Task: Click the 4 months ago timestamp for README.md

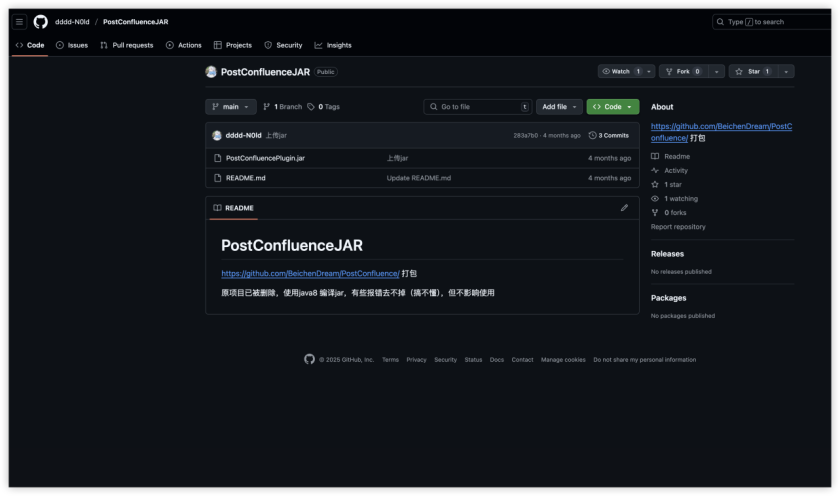Action: click(609, 178)
